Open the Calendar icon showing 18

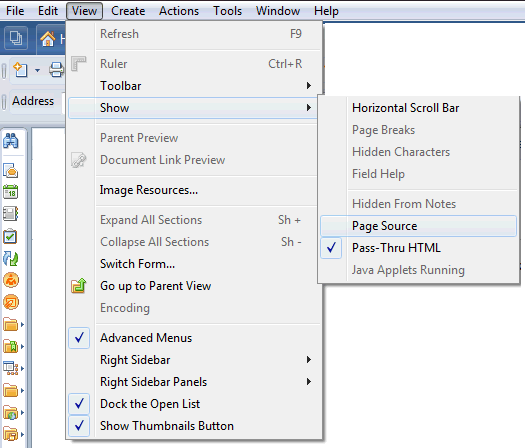[11, 192]
